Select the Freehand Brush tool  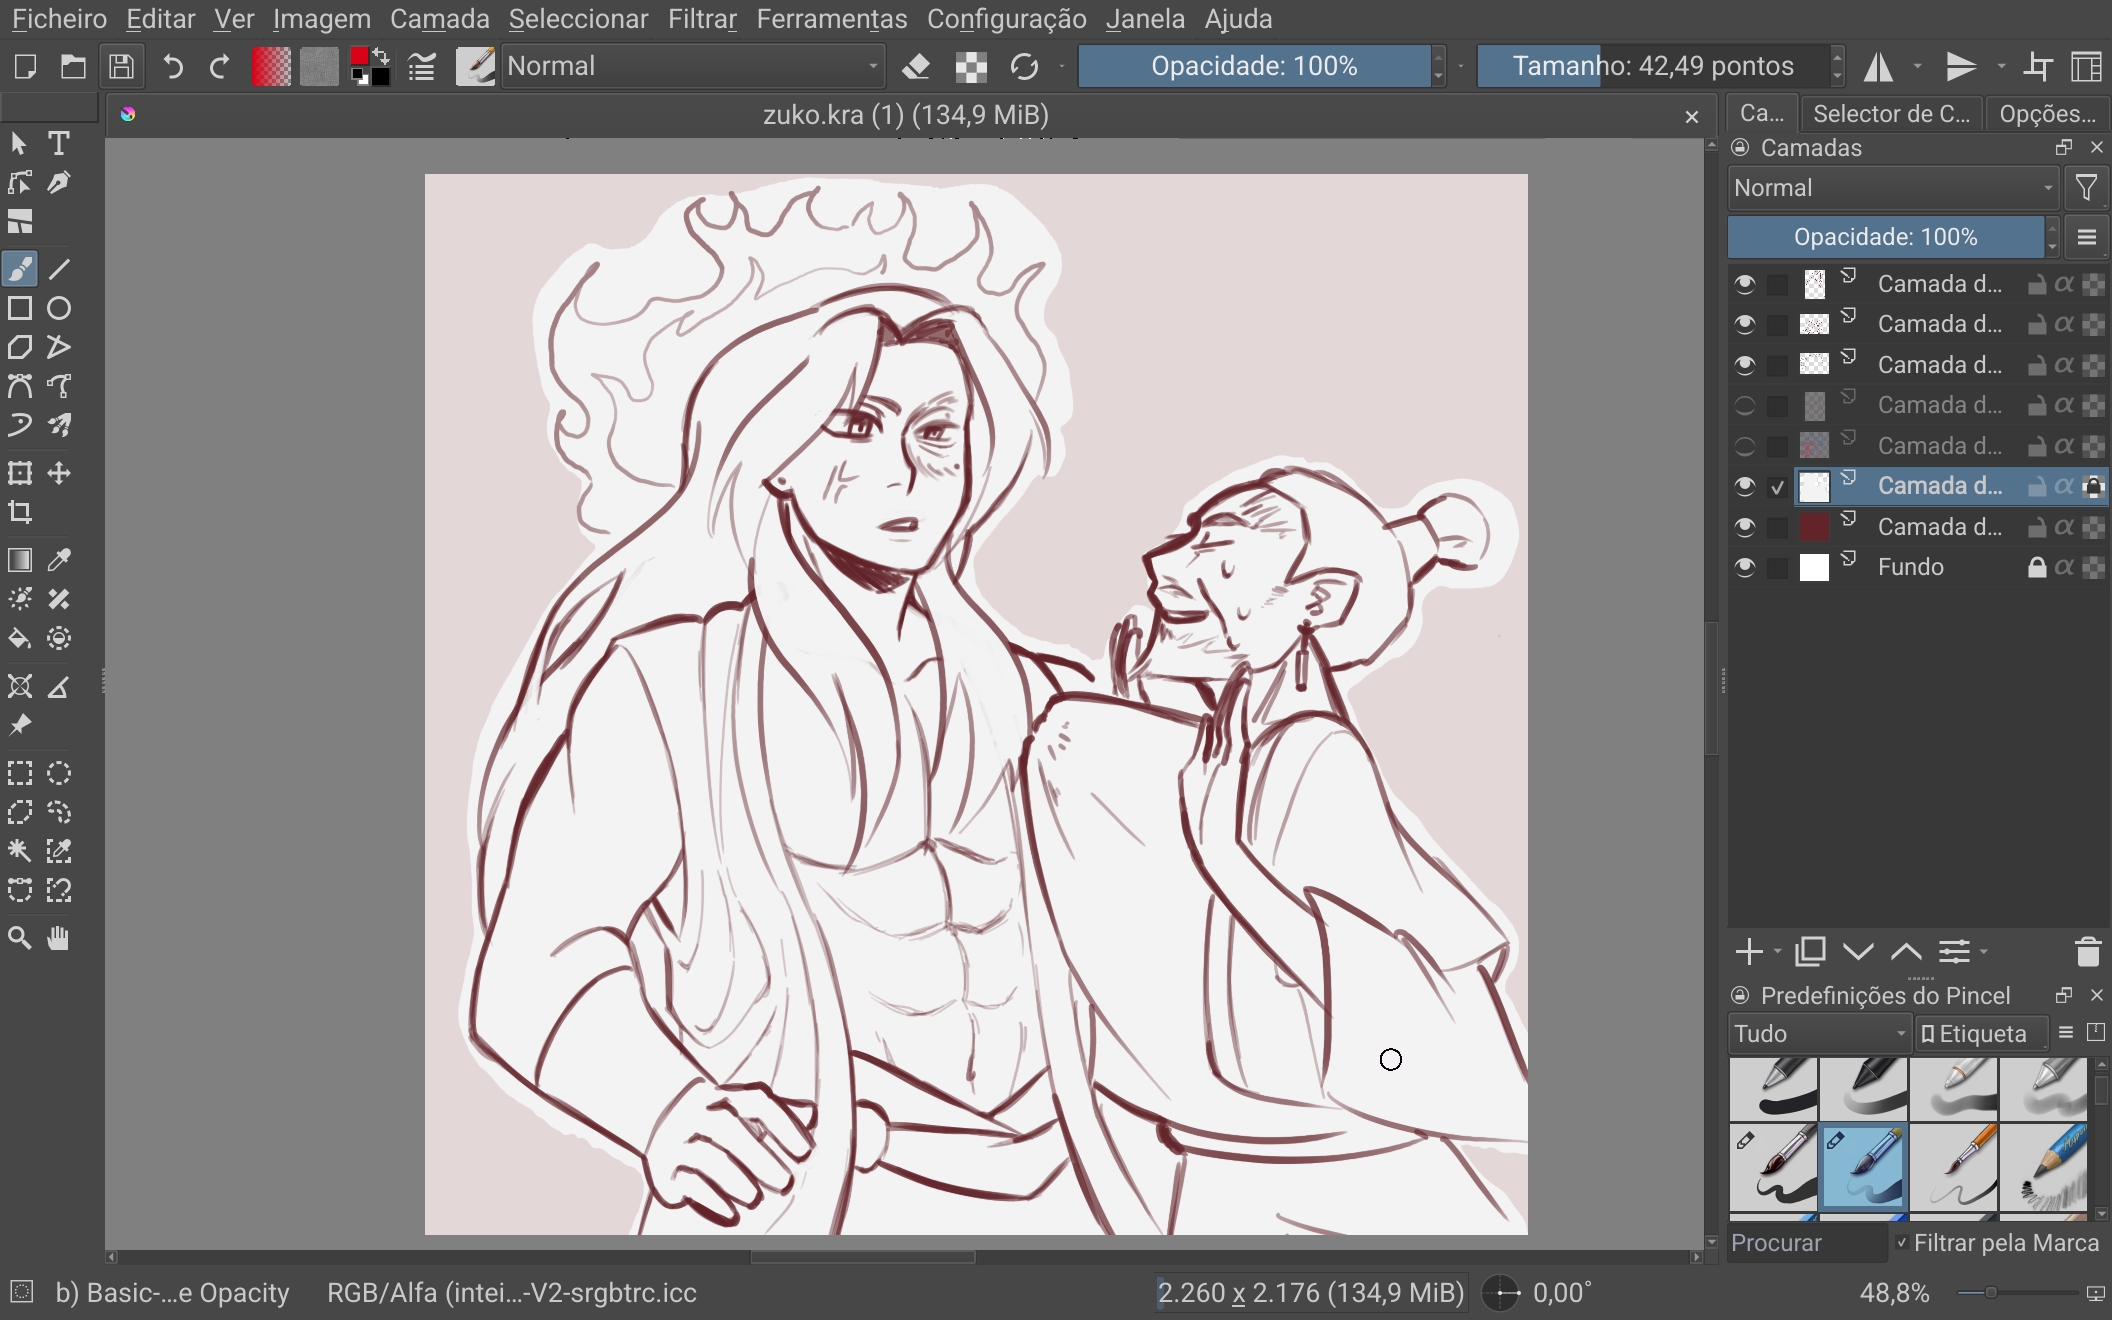click(20, 269)
